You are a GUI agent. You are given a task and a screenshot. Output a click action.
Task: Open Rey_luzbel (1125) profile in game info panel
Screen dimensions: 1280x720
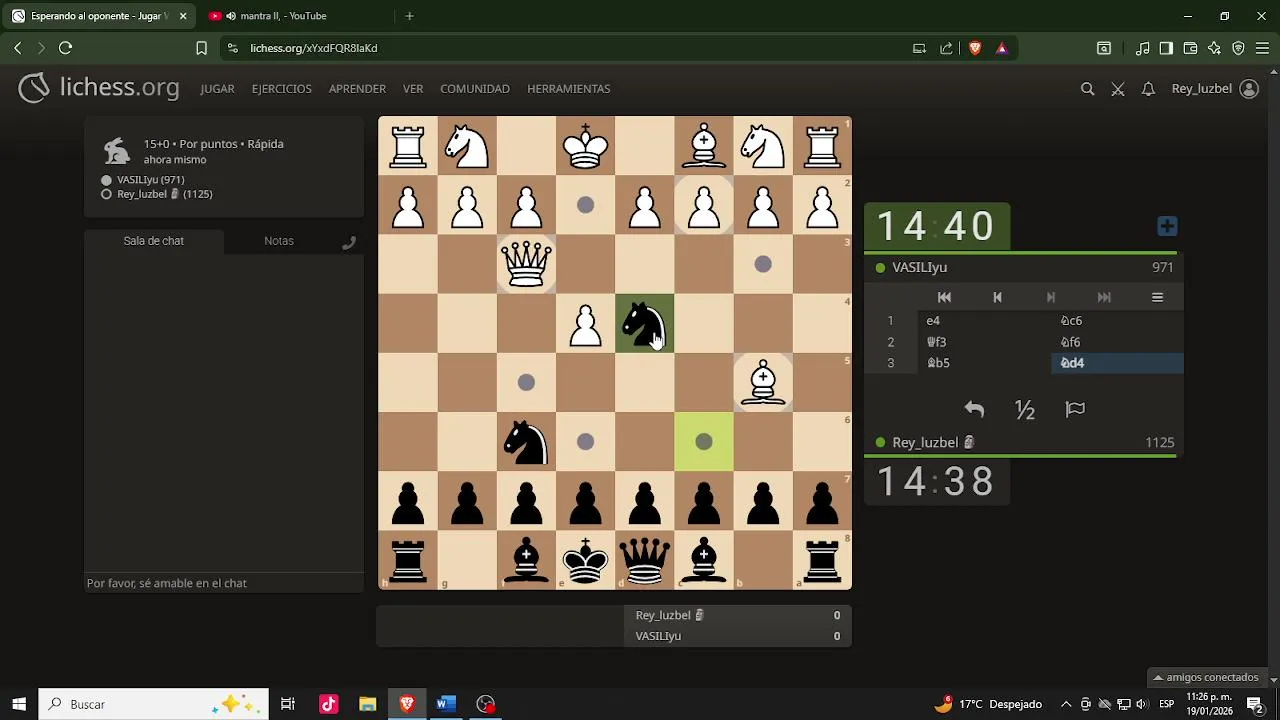[x=164, y=194]
